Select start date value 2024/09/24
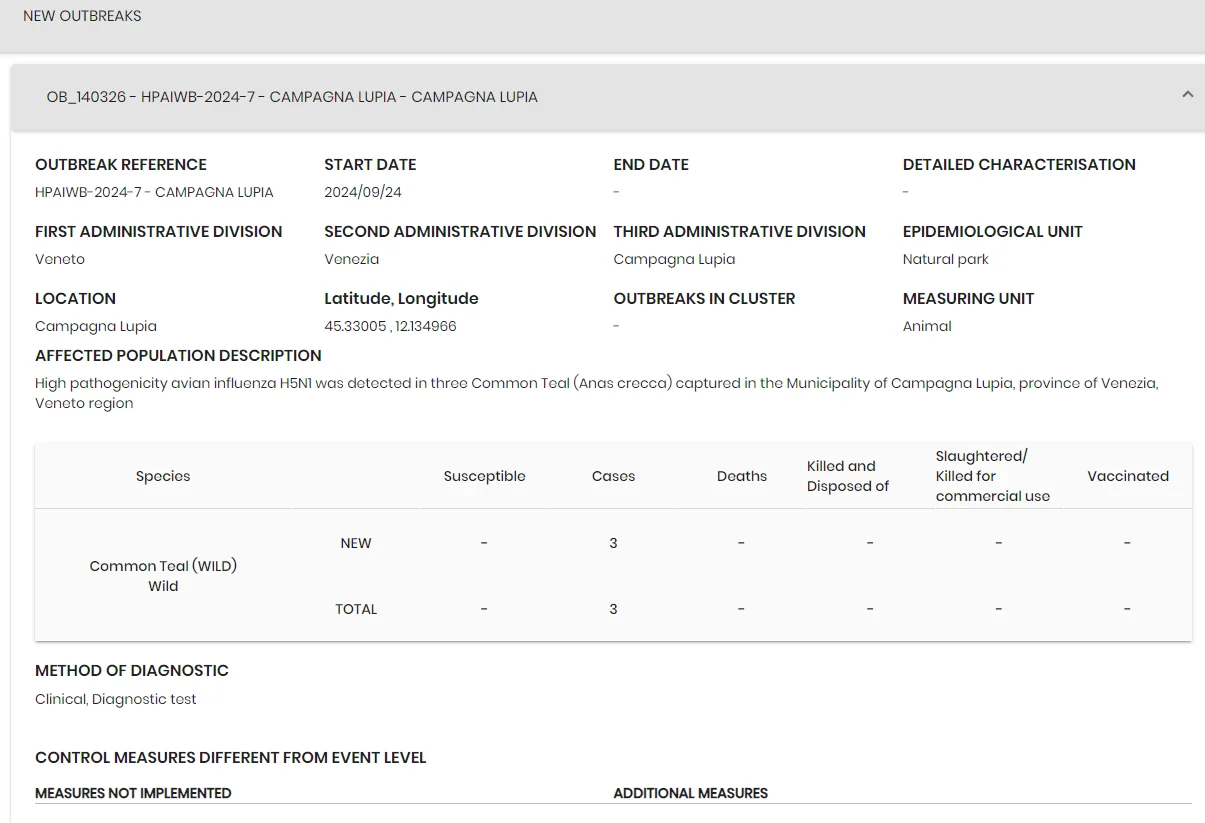The height and width of the screenshot is (823, 1205). tap(363, 192)
